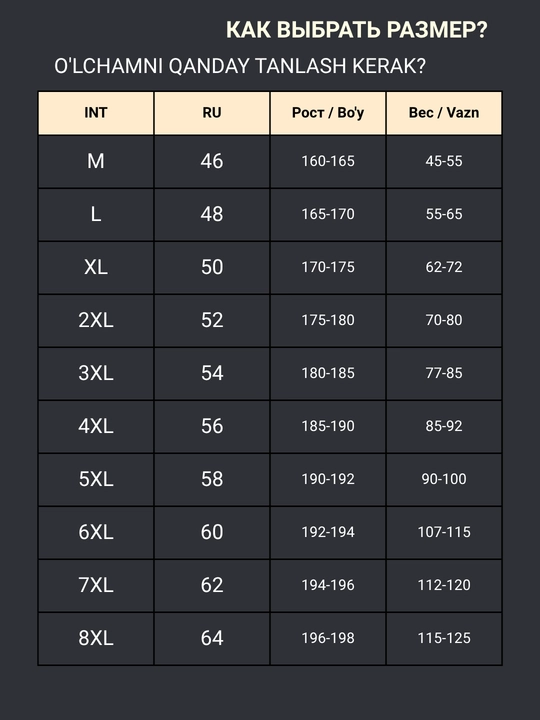Select the 5XL size cell
540x720 pixels.
(x=96, y=479)
